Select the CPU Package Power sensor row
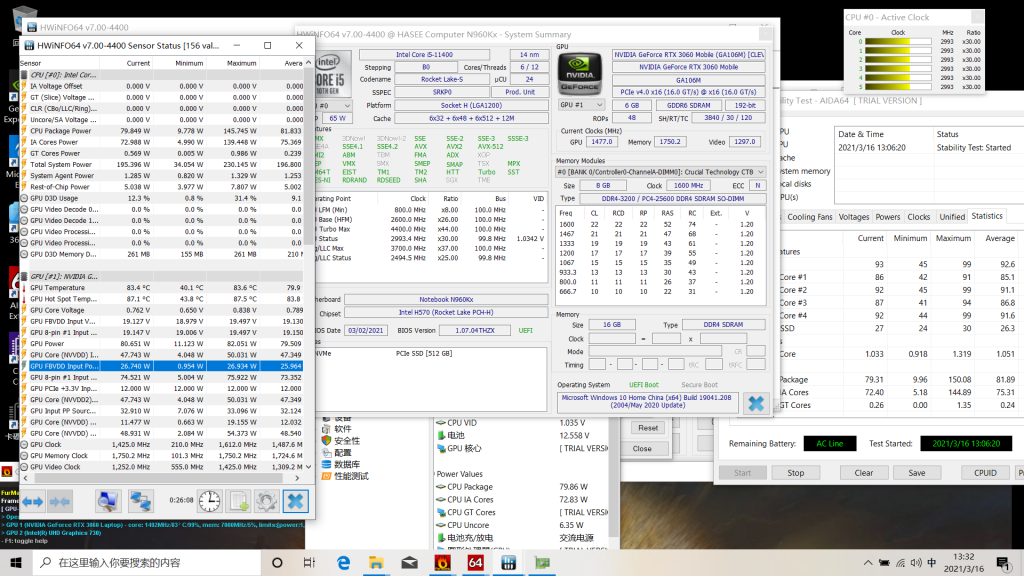1024x576 pixels. point(162,131)
